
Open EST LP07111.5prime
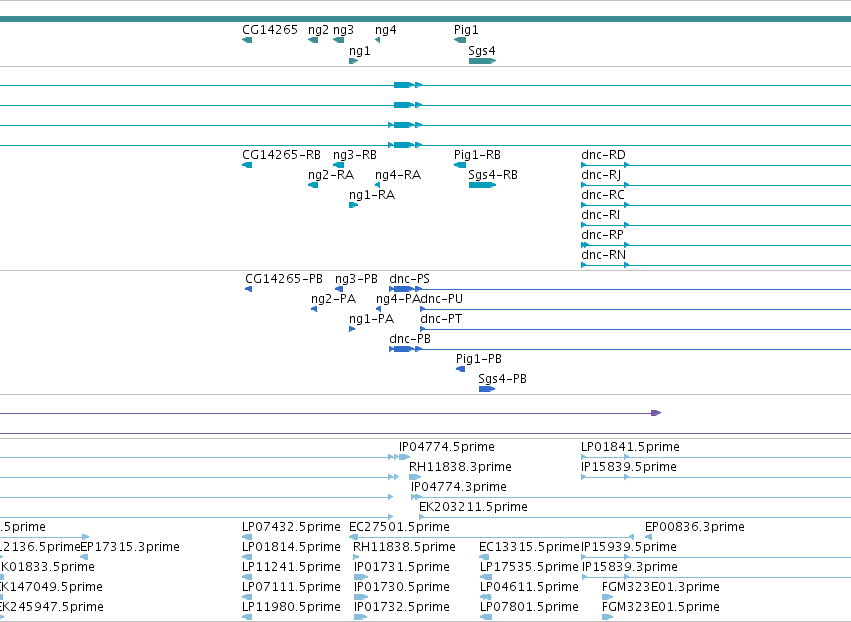pos(291,588)
